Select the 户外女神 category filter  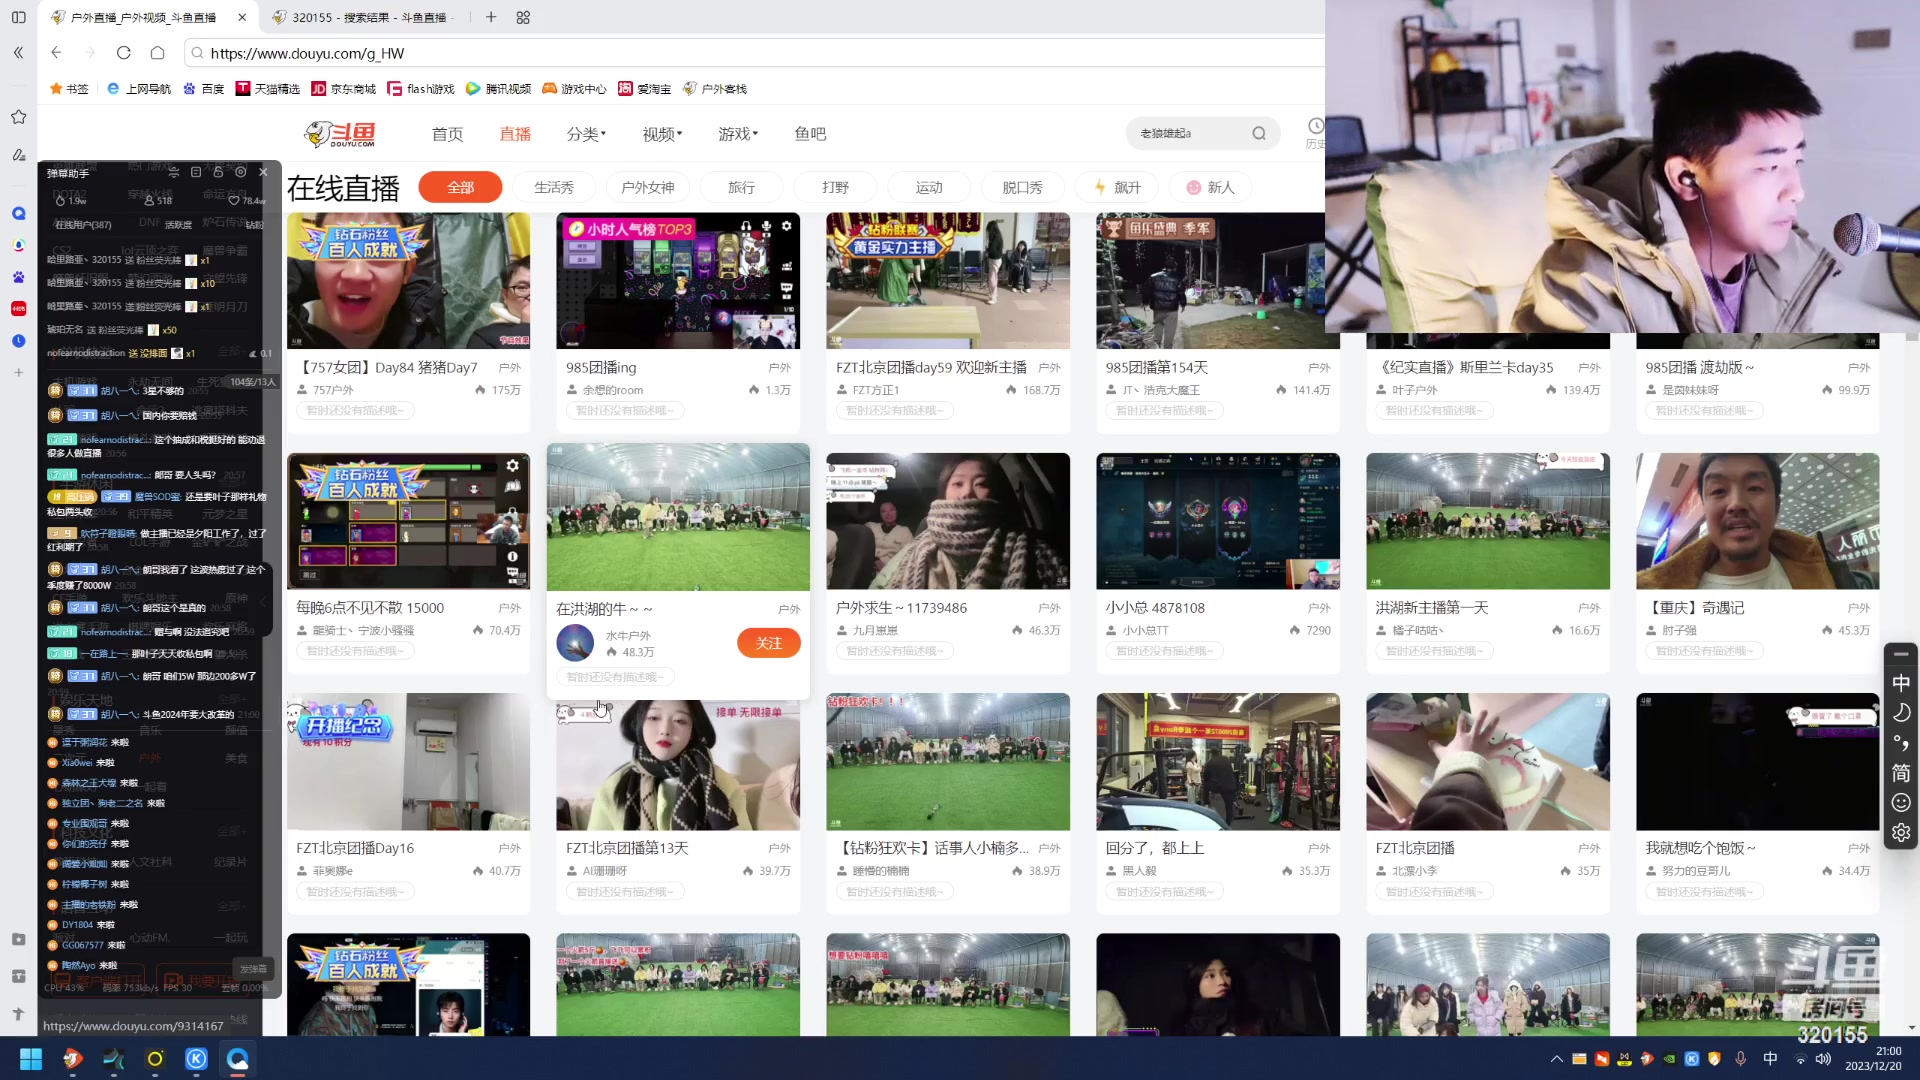click(x=648, y=187)
